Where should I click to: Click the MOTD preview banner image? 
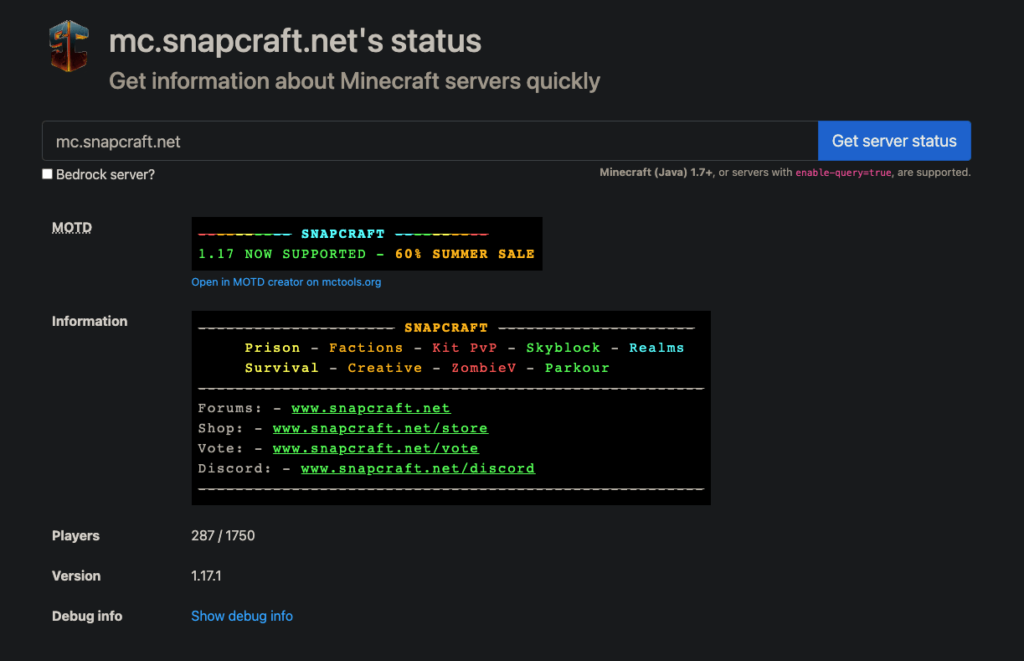(x=366, y=244)
